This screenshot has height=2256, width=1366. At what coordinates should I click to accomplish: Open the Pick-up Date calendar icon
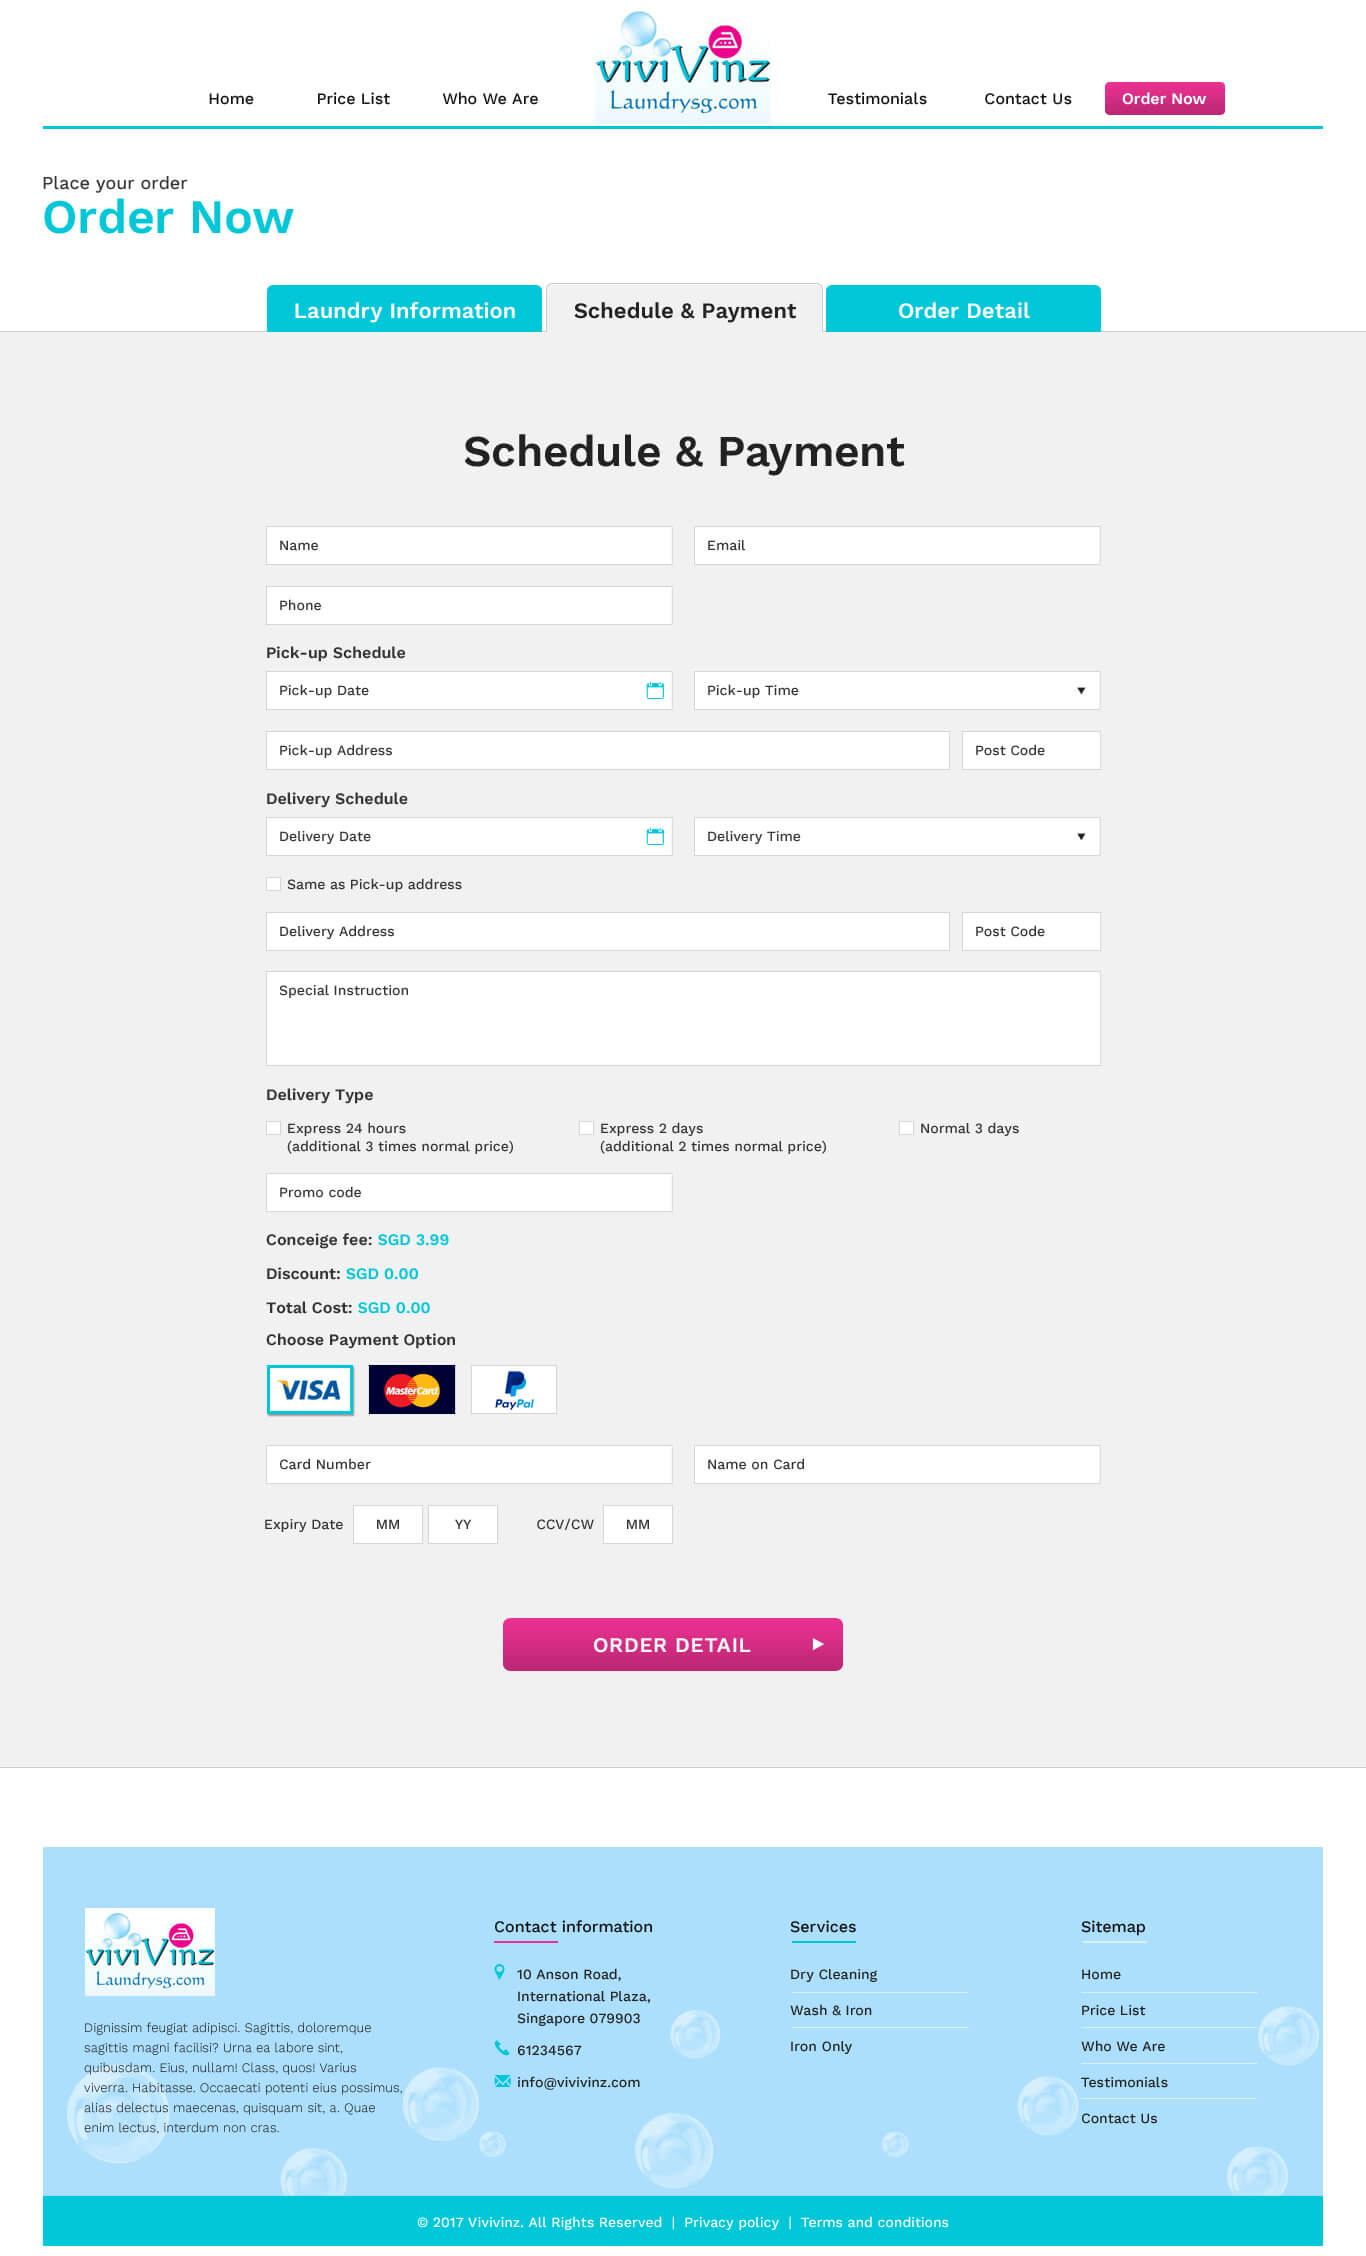pos(655,691)
